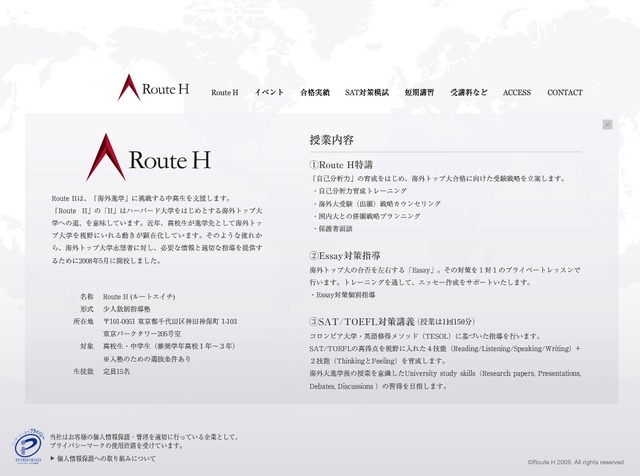This screenshot has width=640, height=476.
Task: Click the 名称 Route H (ルートエイチ) row
Action: (128, 296)
